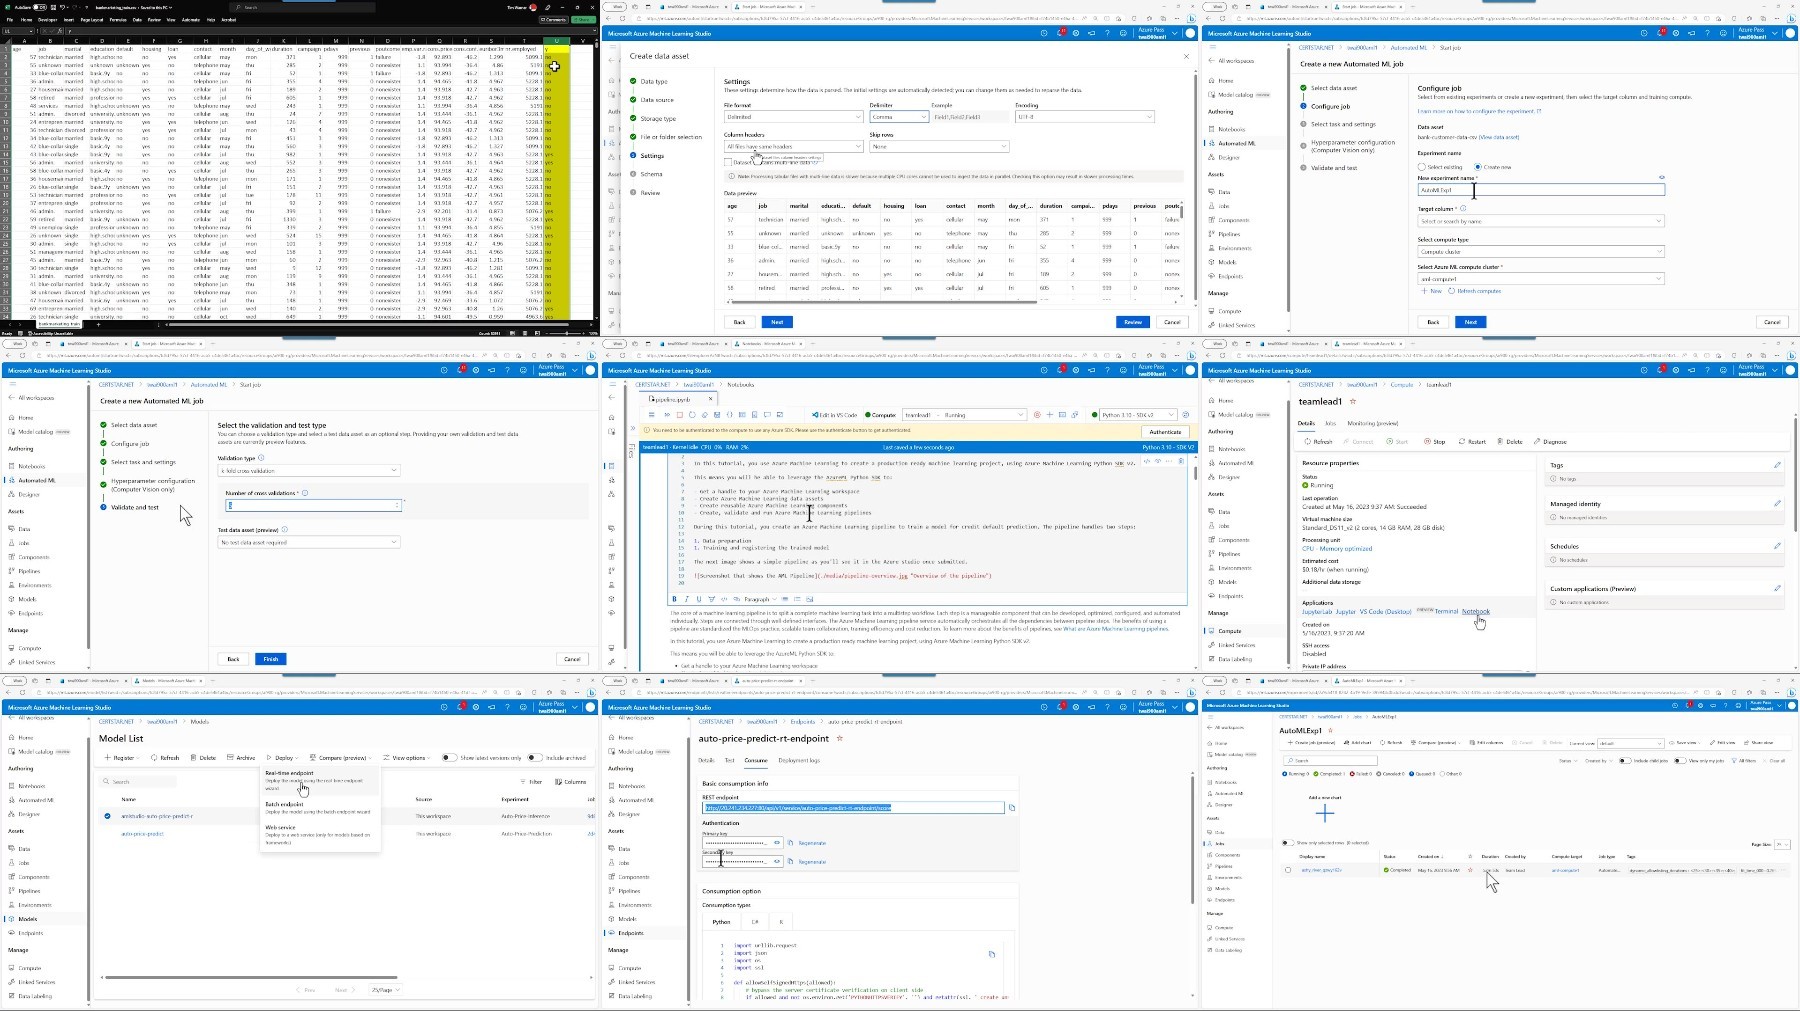
Task: Open the Validation type dropdown
Action: 308,471
